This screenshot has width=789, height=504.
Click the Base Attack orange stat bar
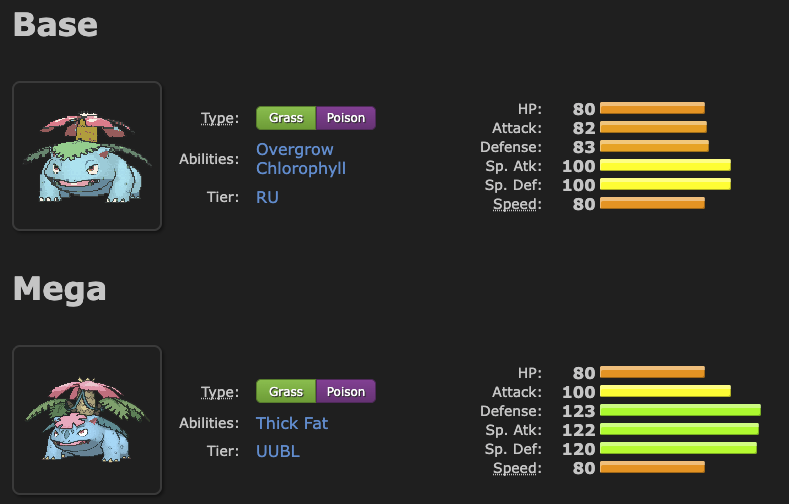pos(653,127)
